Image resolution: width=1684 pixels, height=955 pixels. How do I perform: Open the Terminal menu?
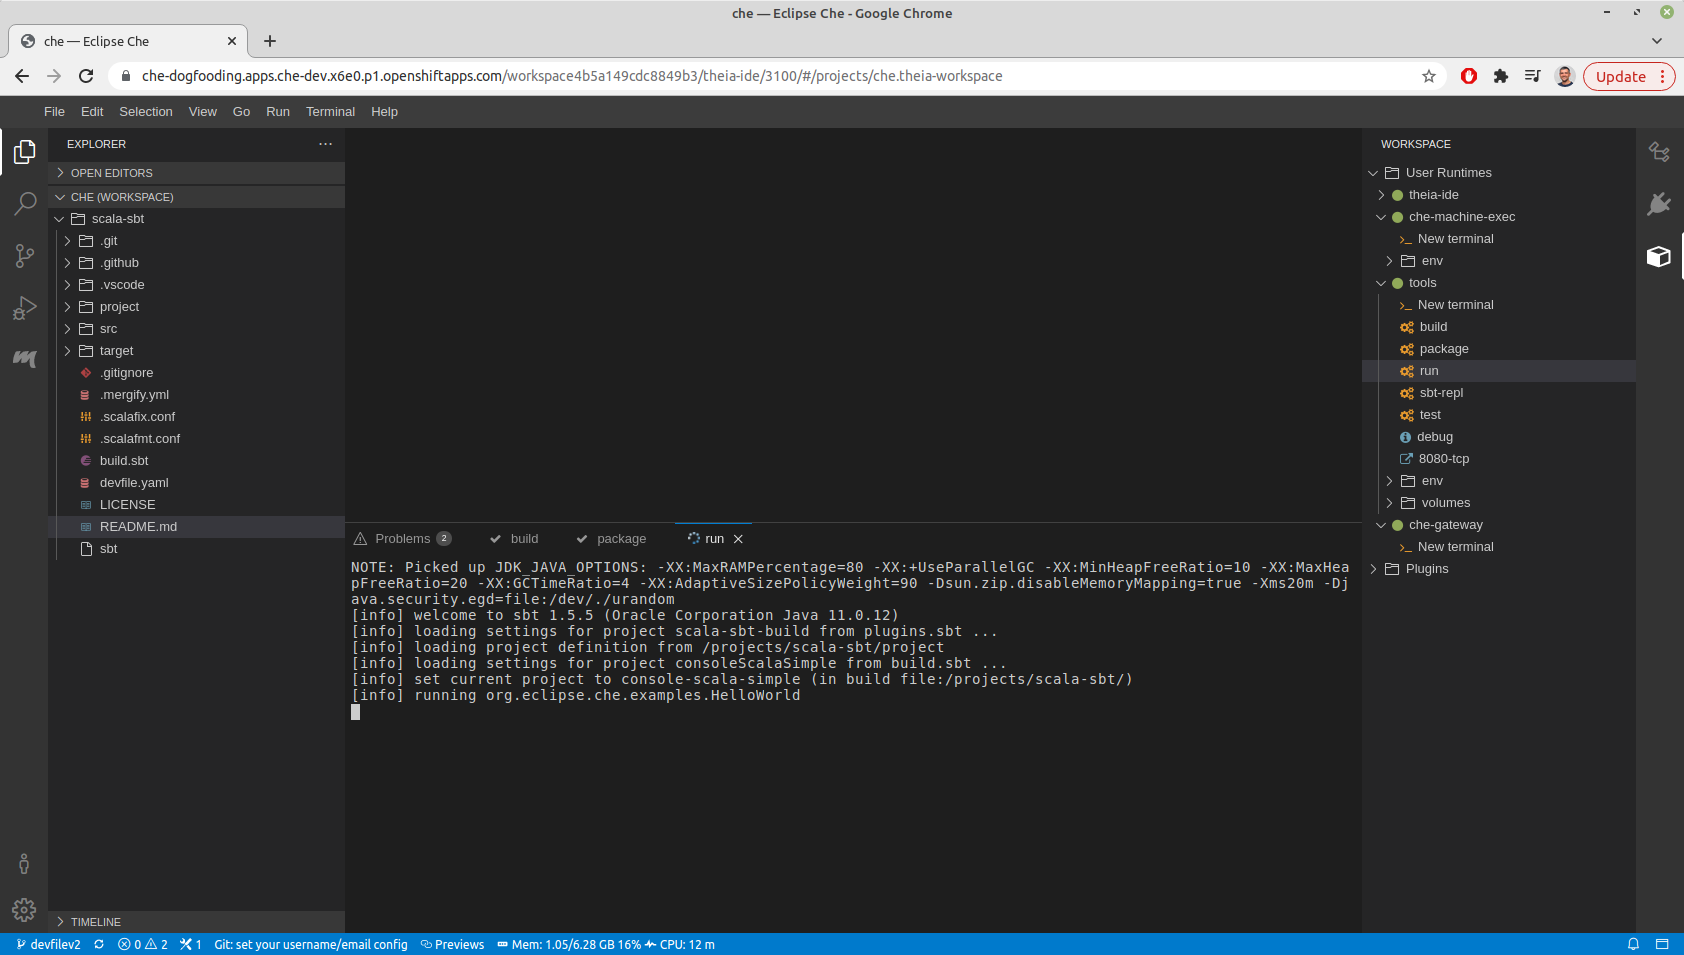pyautogui.click(x=330, y=111)
